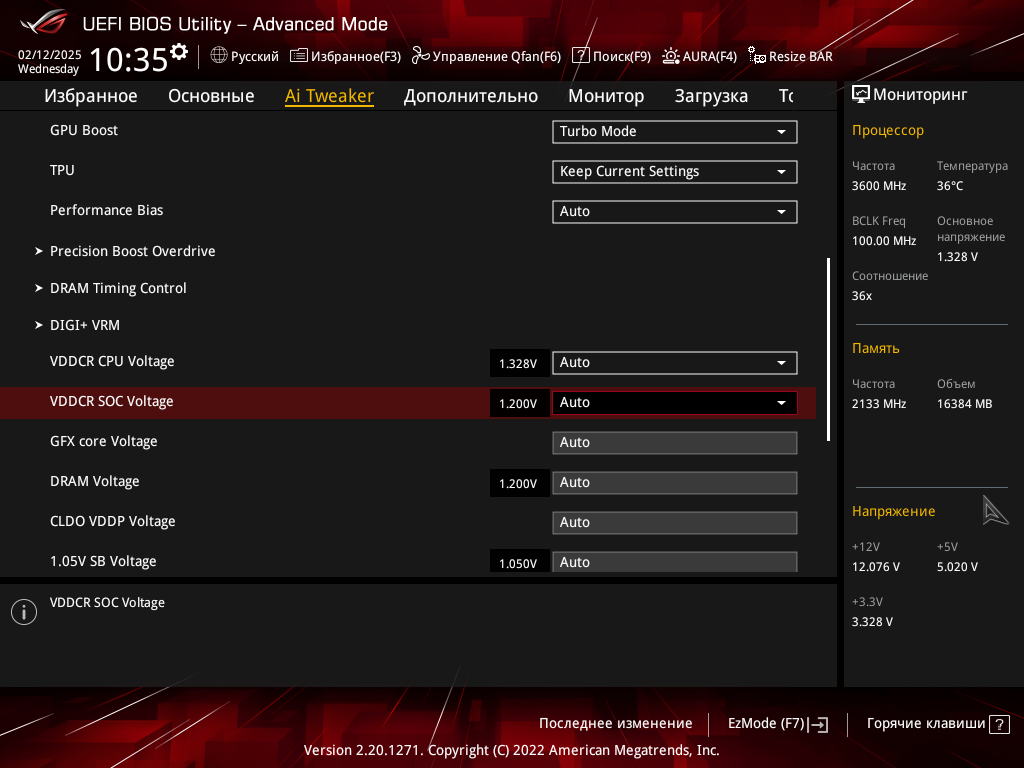Click the GFX core Voltage input field
This screenshot has width=1024, height=768.
point(675,443)
